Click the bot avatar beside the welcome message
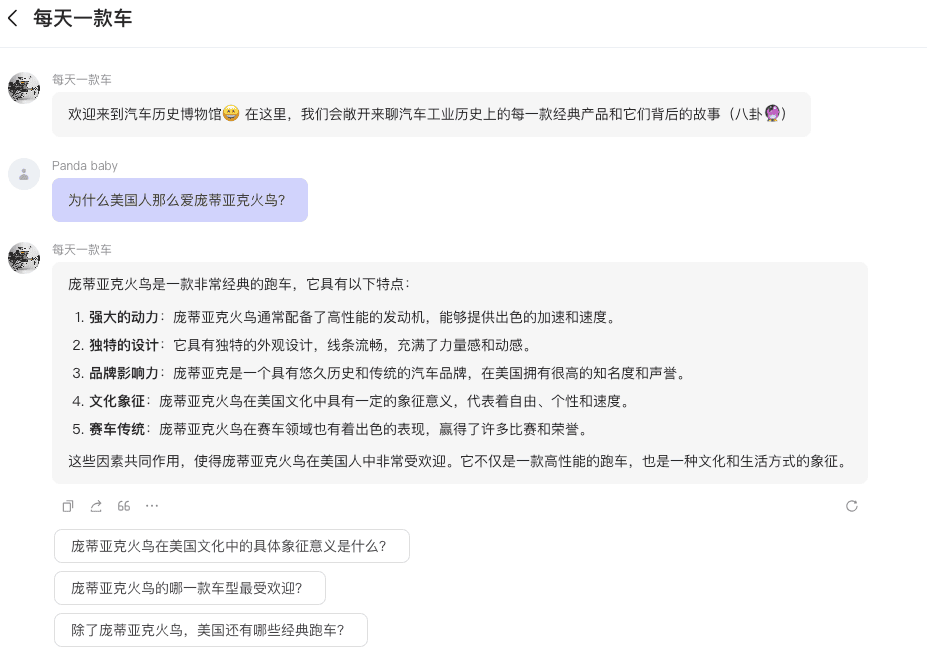This screenshot has width=927, height=669. (24, 88)
